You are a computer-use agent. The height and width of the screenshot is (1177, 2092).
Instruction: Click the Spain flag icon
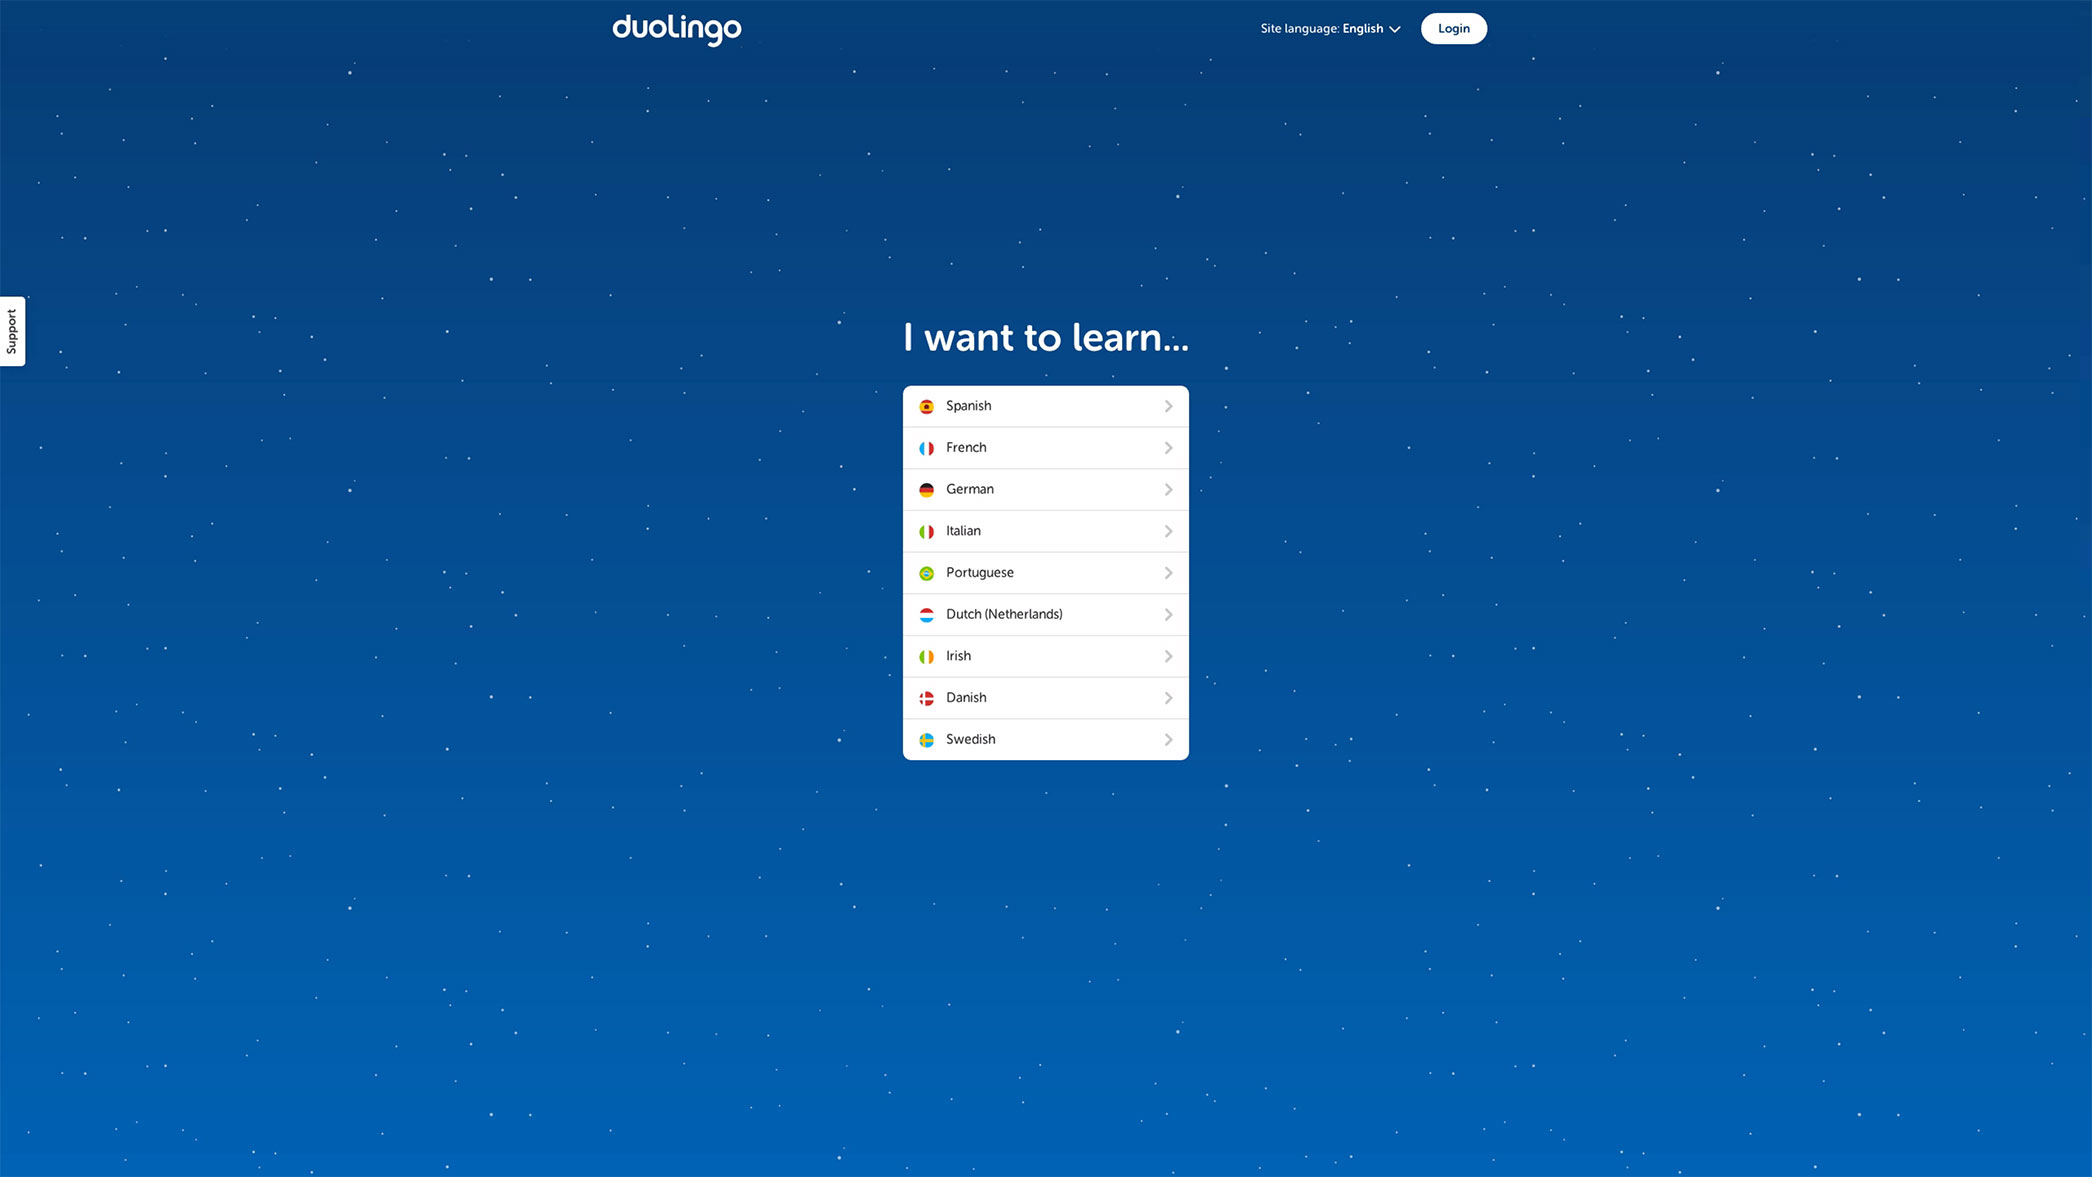[x=926, y=407]
